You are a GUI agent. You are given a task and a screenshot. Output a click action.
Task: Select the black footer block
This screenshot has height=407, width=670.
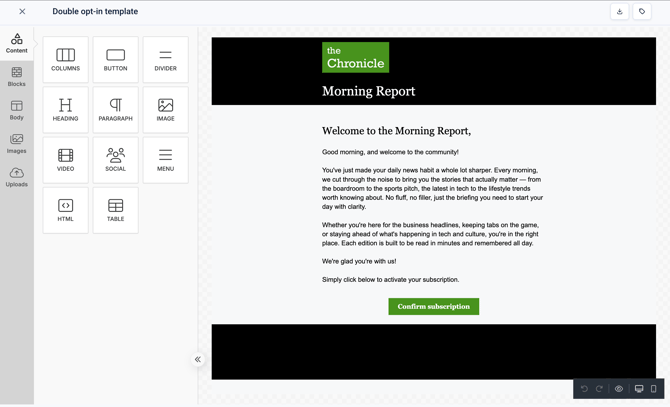[434, 351]
